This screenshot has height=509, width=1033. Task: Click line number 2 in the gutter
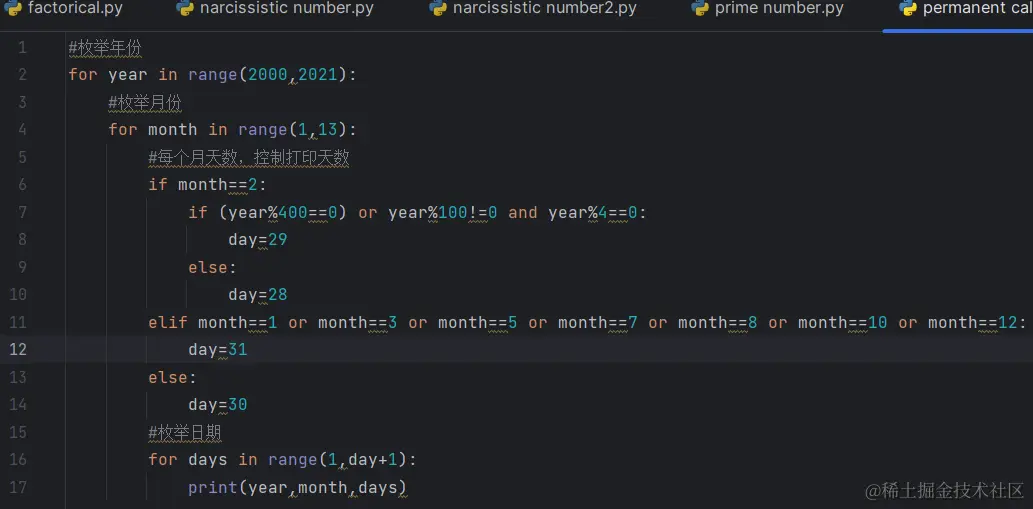(23, 74)
